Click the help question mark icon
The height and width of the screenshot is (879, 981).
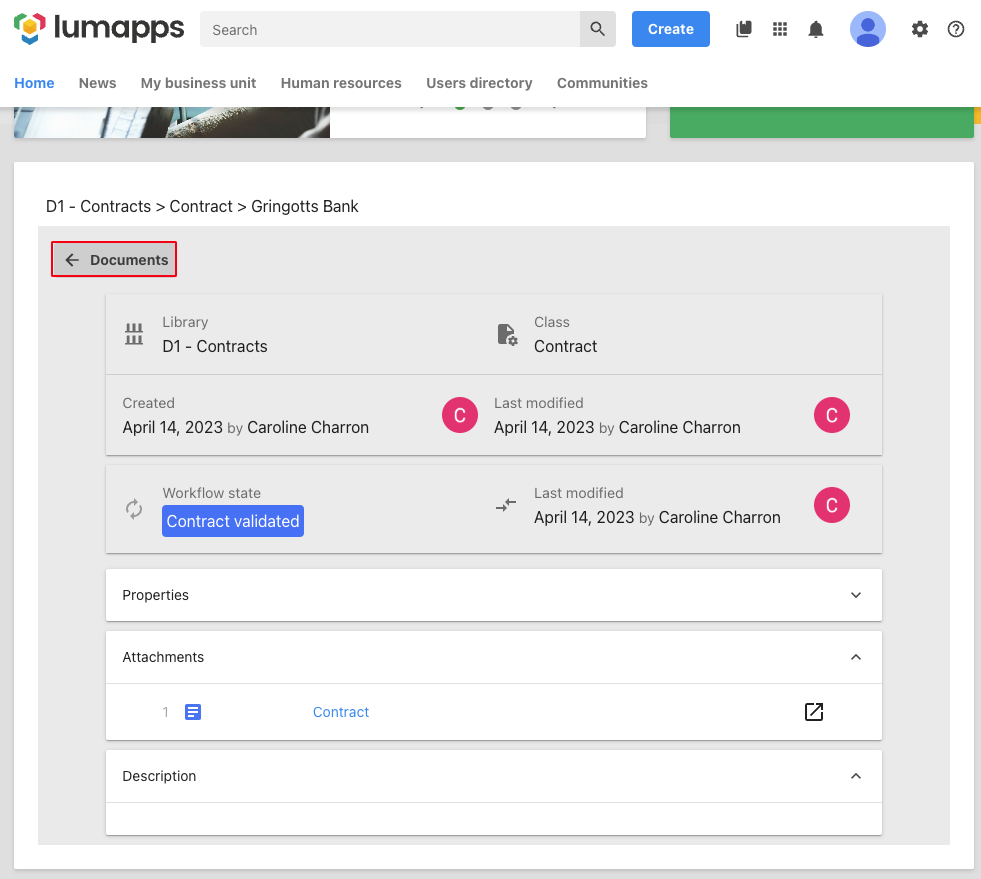pos(956,30)
